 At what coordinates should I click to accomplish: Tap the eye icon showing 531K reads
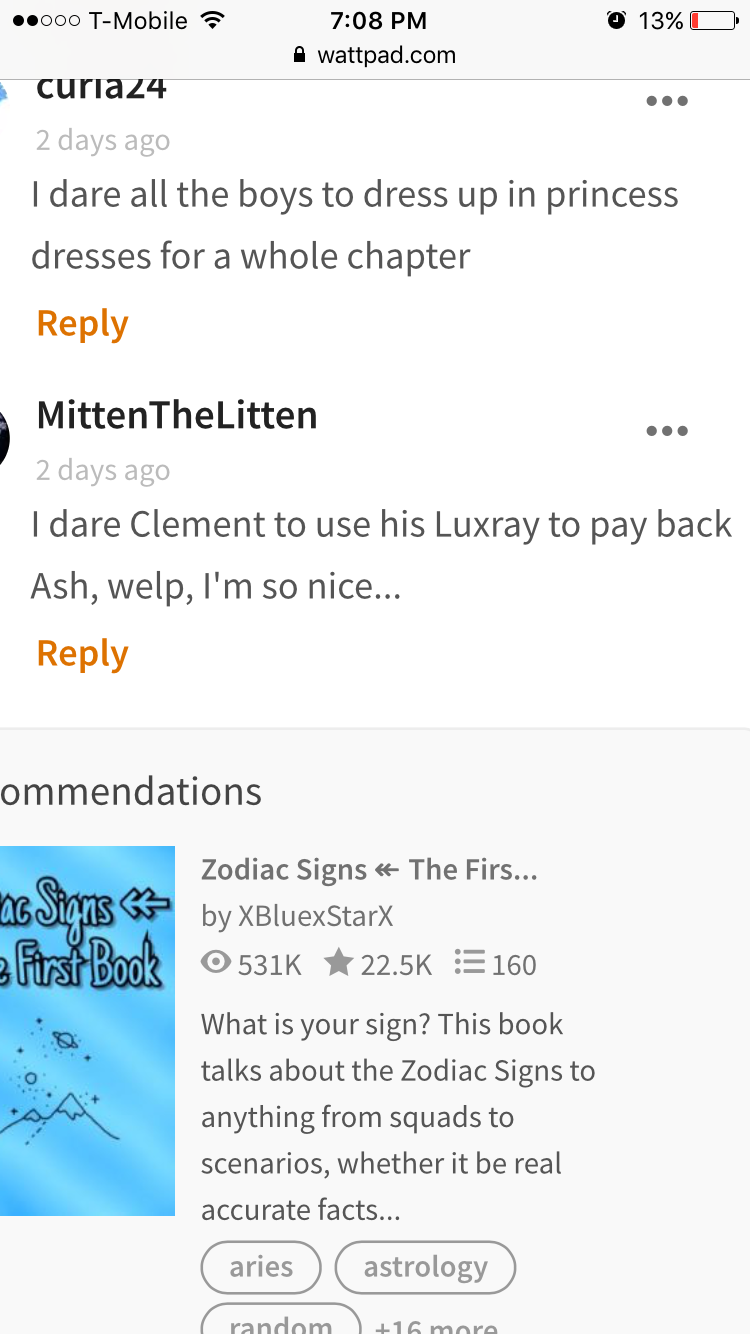(x=216, y=963)
